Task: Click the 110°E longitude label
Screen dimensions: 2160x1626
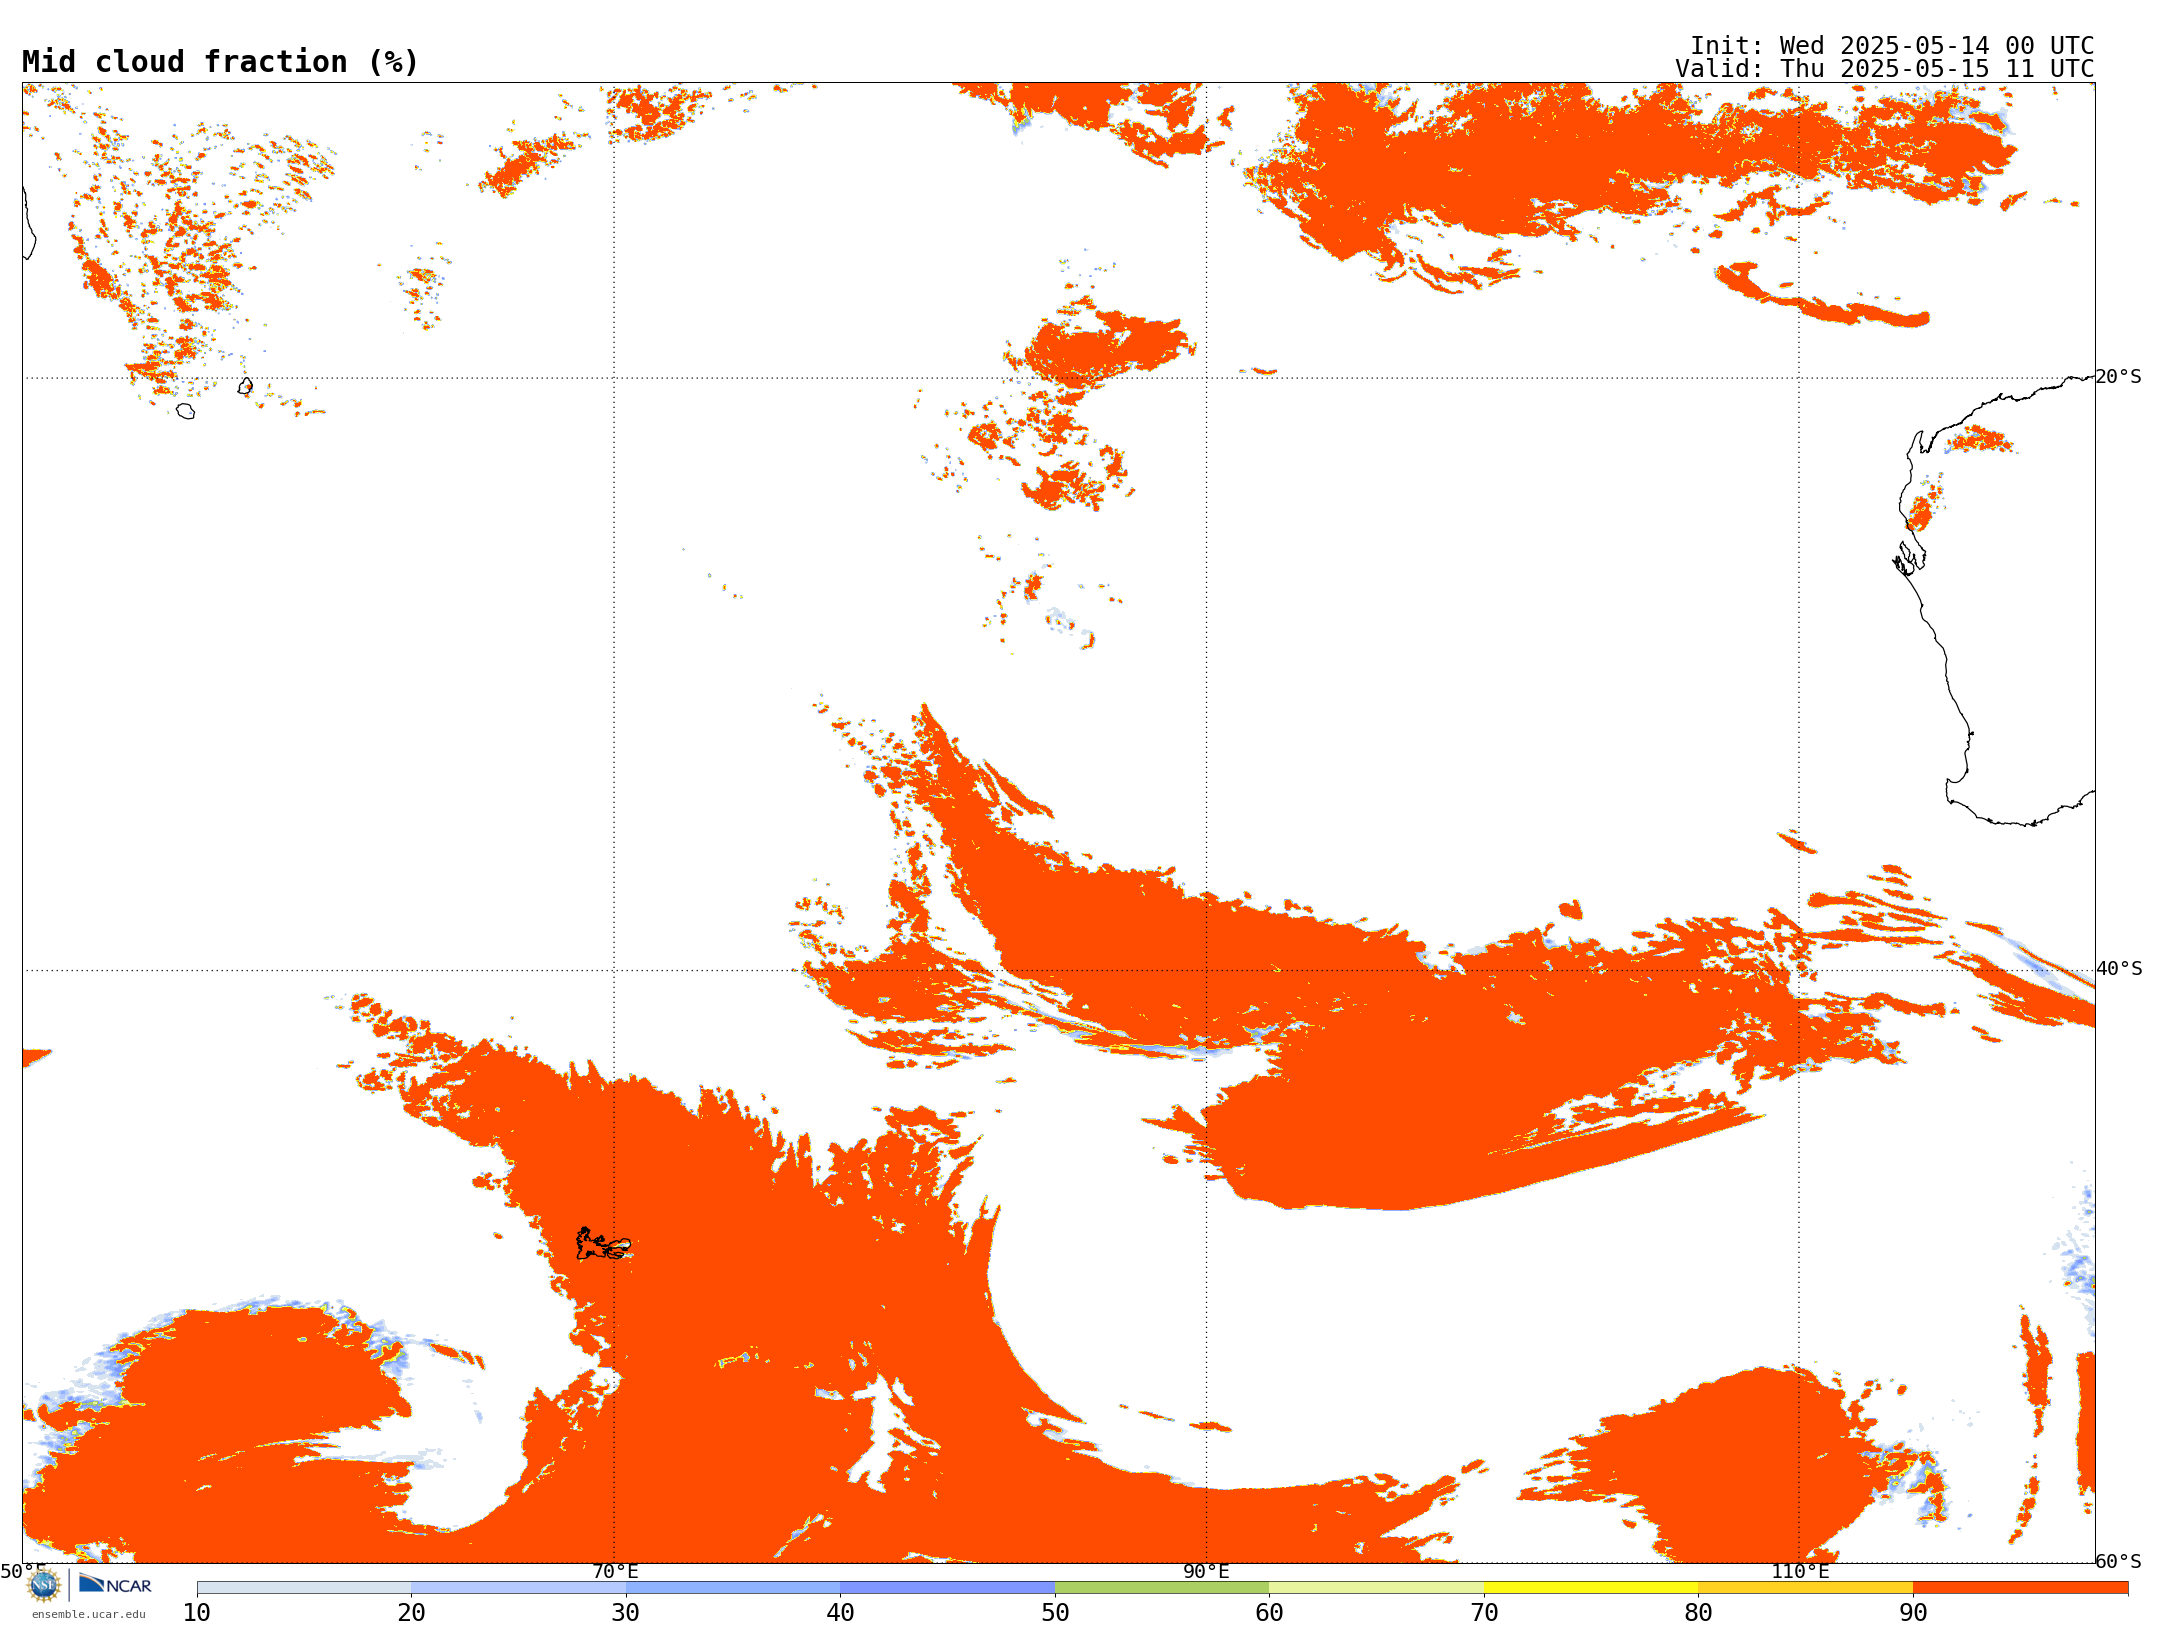Action: coord(1800,1571)
